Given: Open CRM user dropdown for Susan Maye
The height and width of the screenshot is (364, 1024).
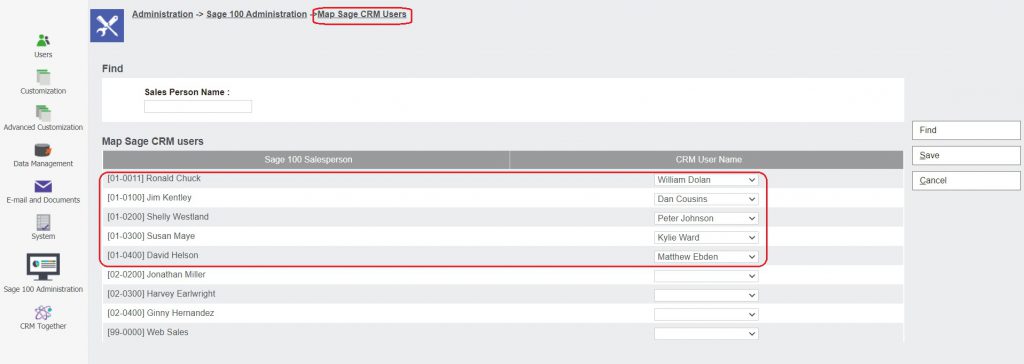Looking at the screenshot, I should coord(706,237).
